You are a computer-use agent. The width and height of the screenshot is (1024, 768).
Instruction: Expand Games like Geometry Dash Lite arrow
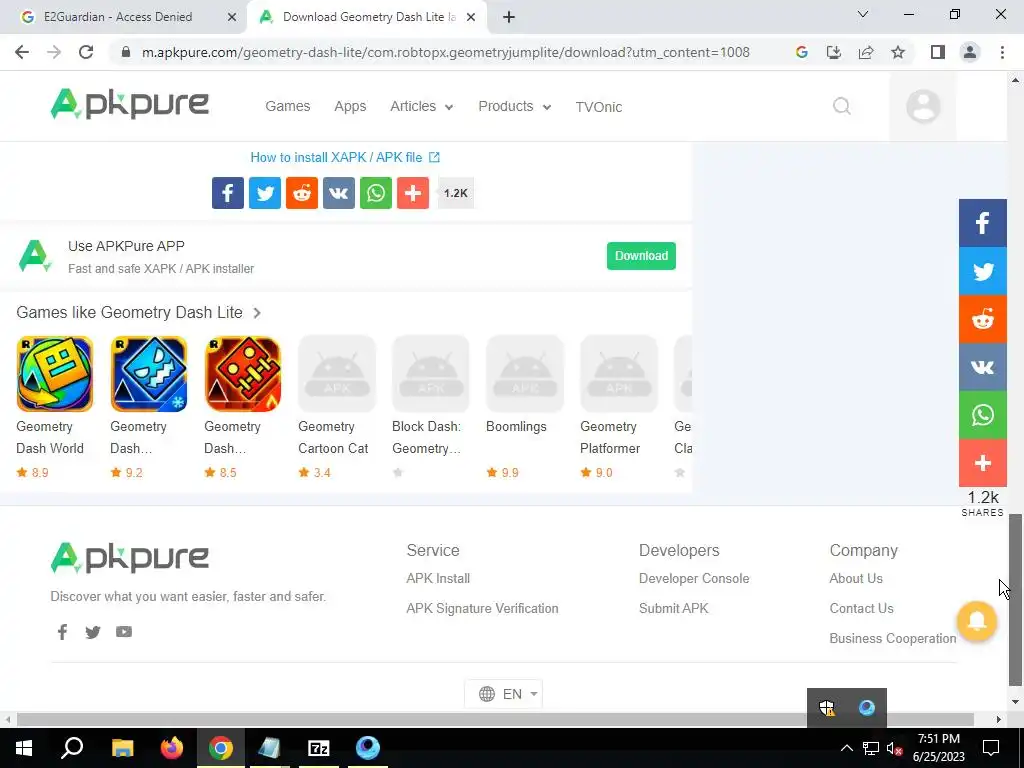tap(257, 313)
